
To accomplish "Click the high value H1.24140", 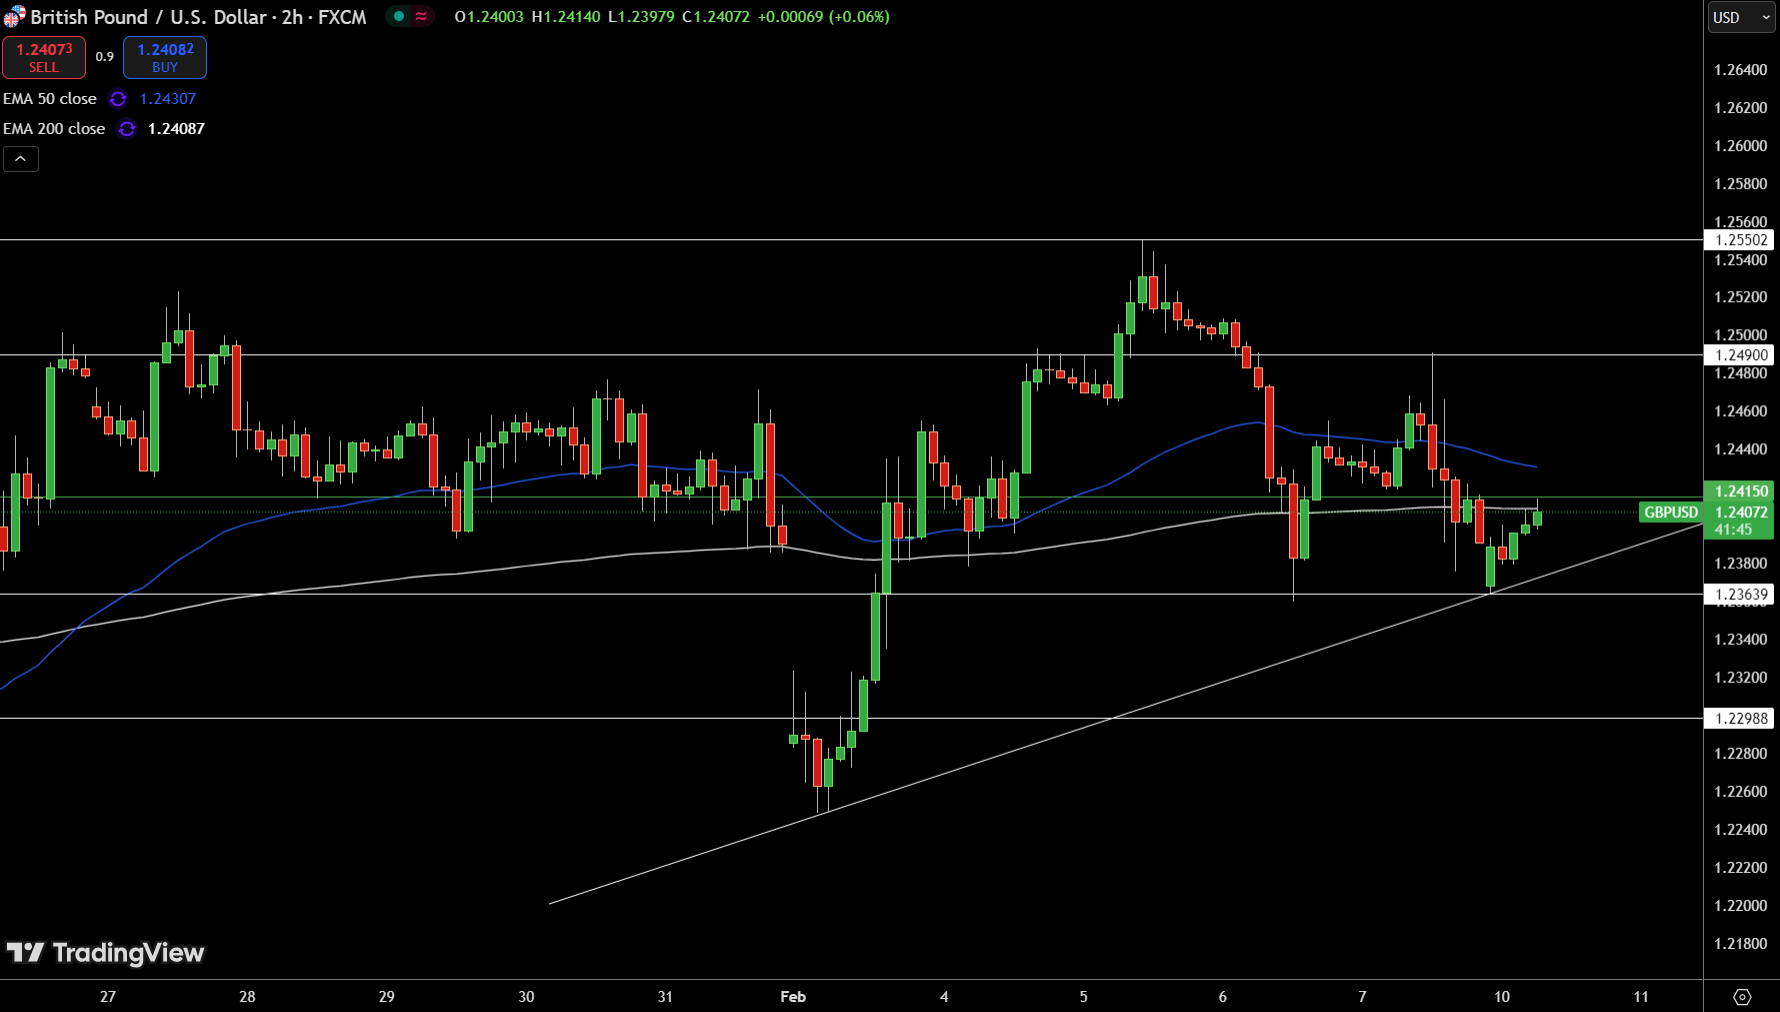I will click(x=566, y=17).
